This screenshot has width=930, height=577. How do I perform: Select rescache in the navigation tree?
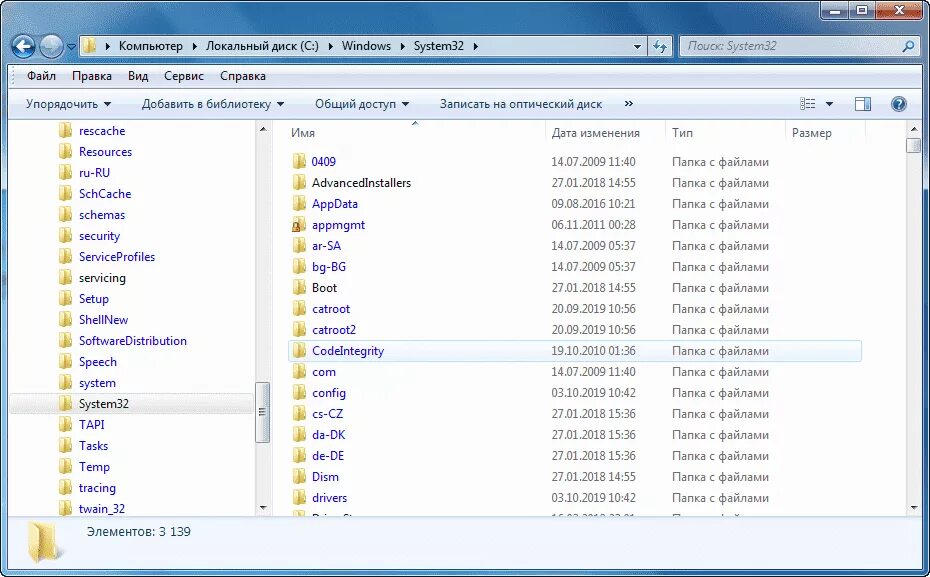pyautogui.click(x=102, y=131)
